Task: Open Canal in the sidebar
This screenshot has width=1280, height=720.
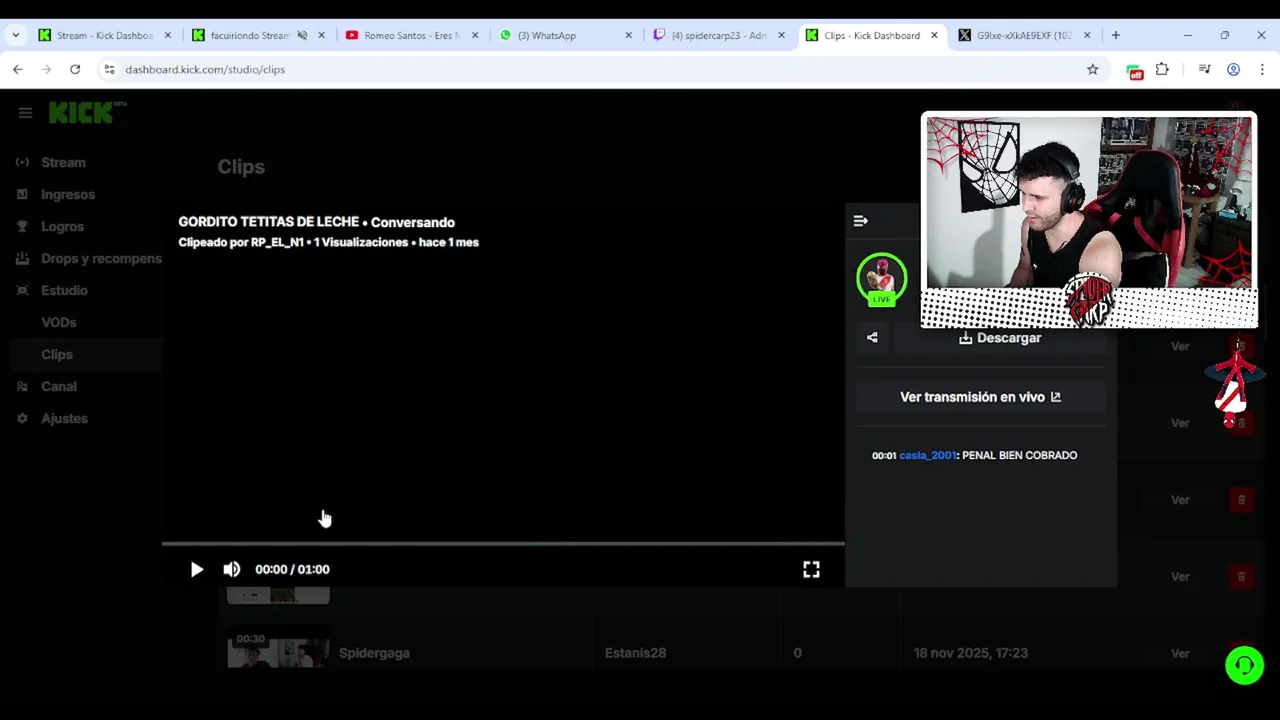Action: point(59,386)
